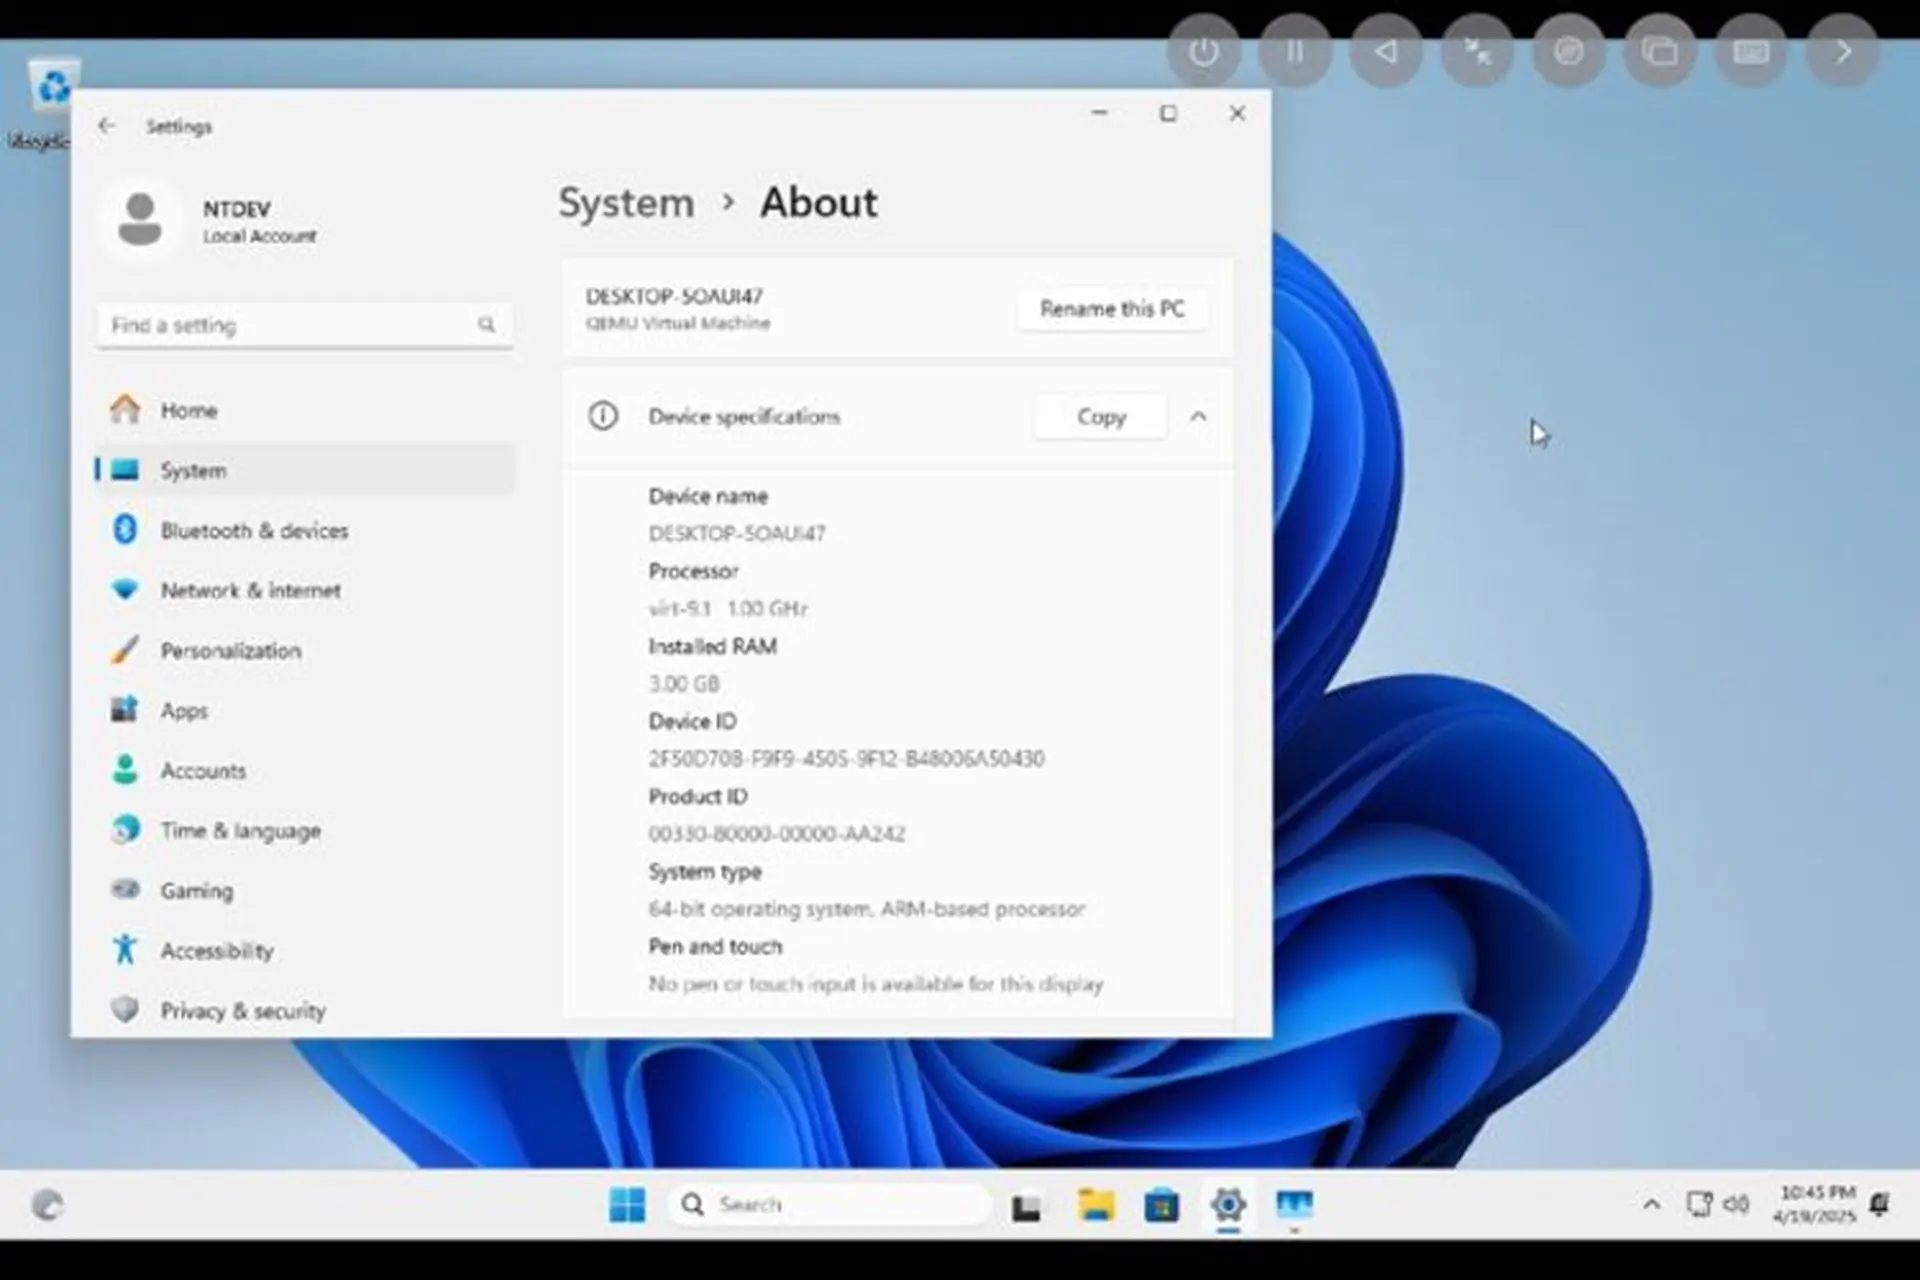Click the System breadcrumb in the header
Viewport: 1920px width, 1280px height.
626,202
